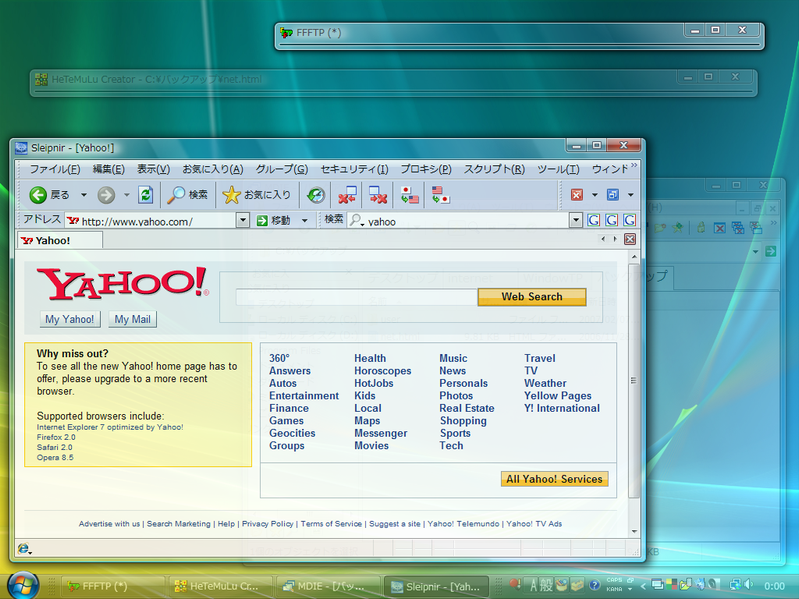This screenshot has width=799, height=599.
Task: Click the address bar URL field
Action: [152, 221]
